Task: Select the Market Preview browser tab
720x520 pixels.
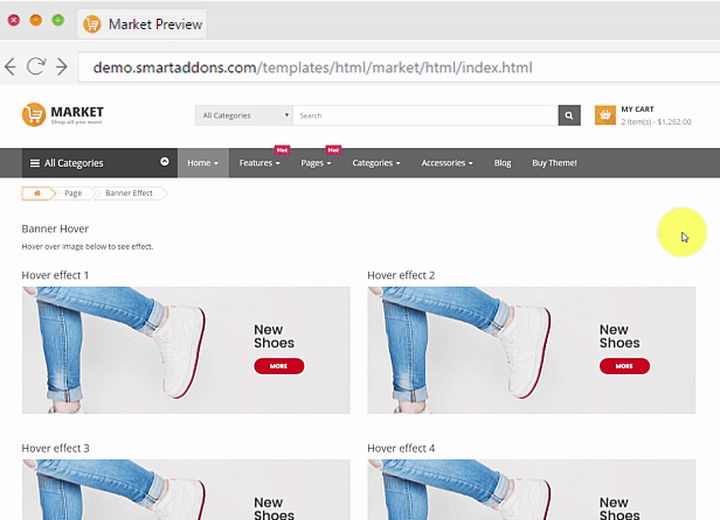Action: 143,24
